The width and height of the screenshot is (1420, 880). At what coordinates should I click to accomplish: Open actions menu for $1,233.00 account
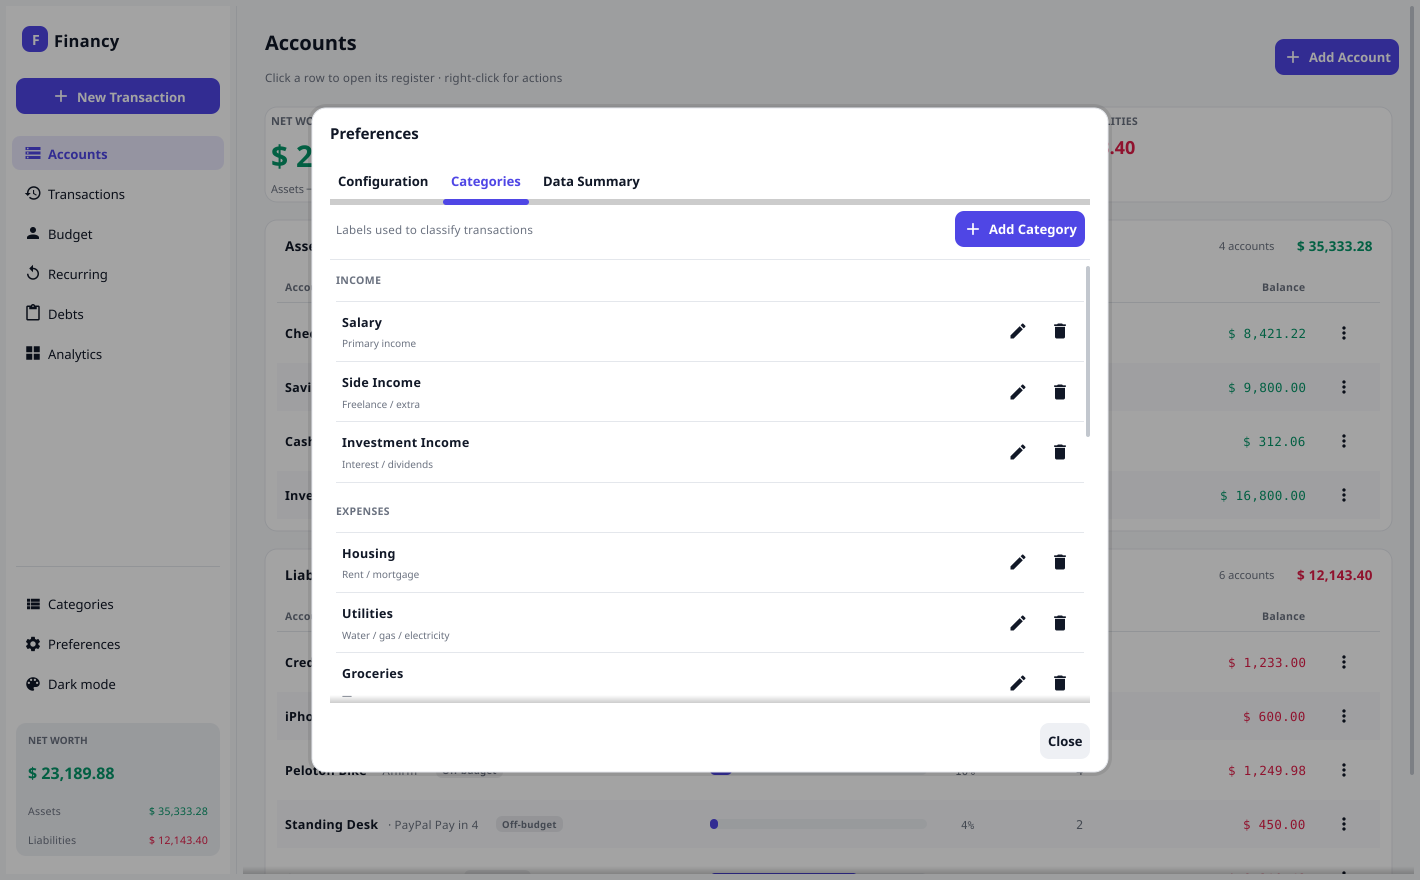coord(1344,662)
